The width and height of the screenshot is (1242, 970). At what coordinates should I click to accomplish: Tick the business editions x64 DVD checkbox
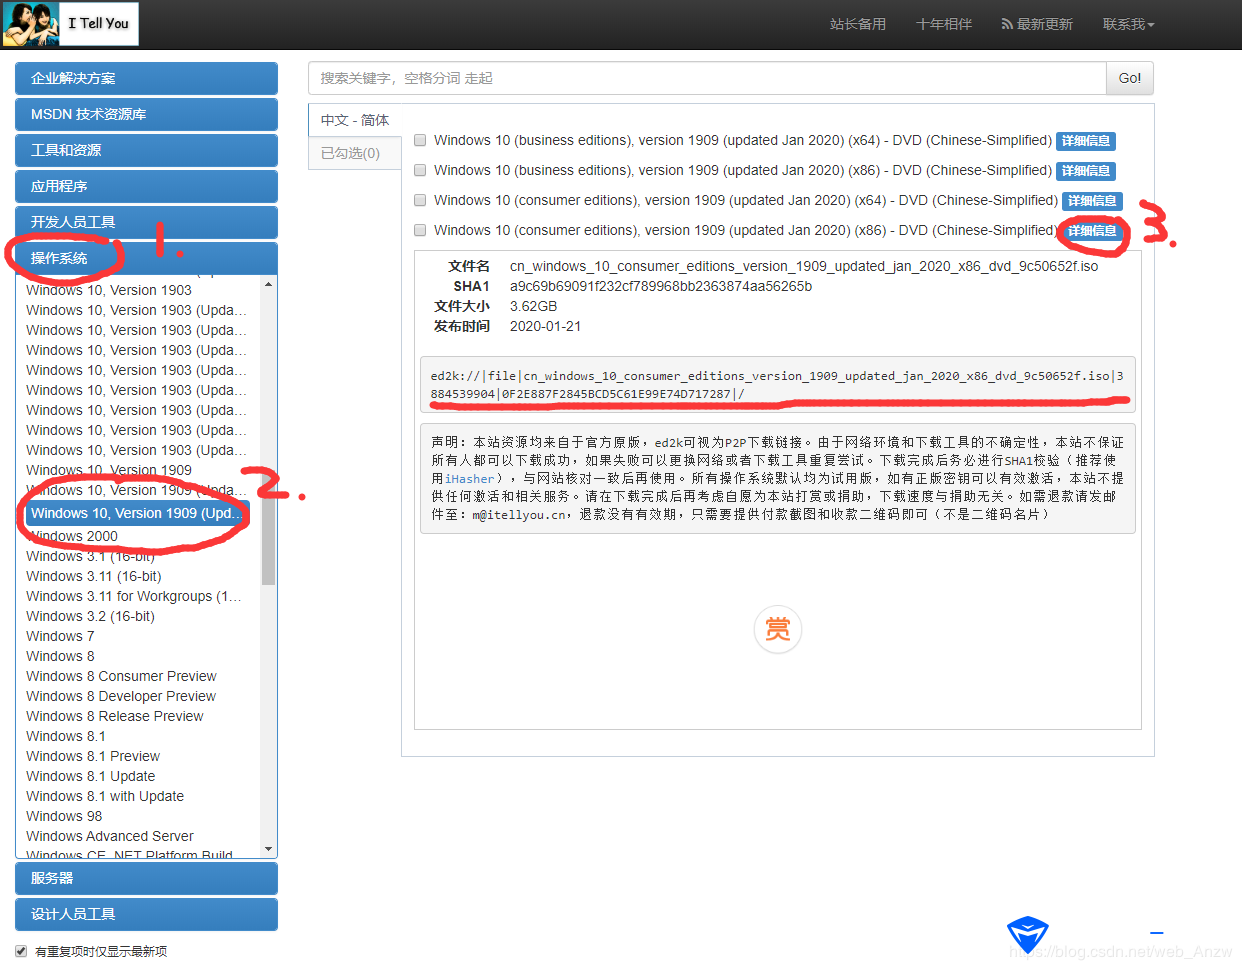click(x=420, y=140)
